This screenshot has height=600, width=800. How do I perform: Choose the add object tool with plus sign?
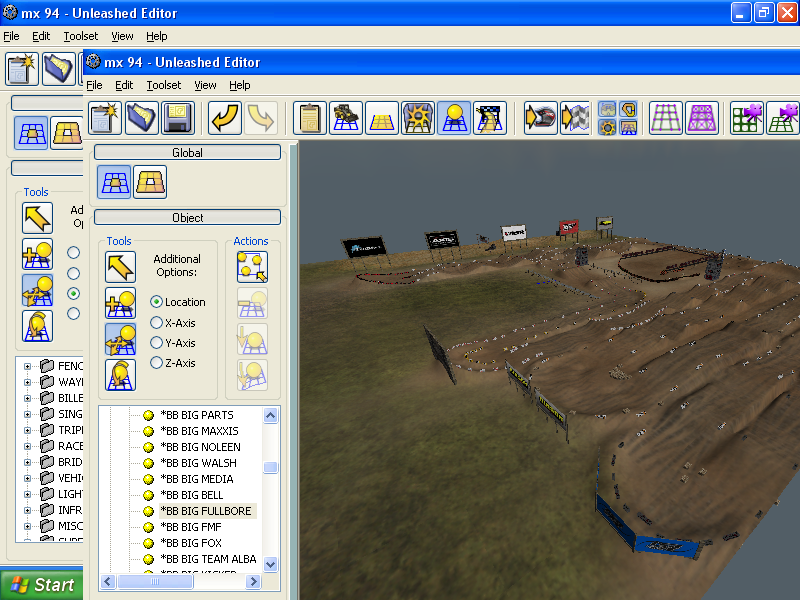pos(121,303)
